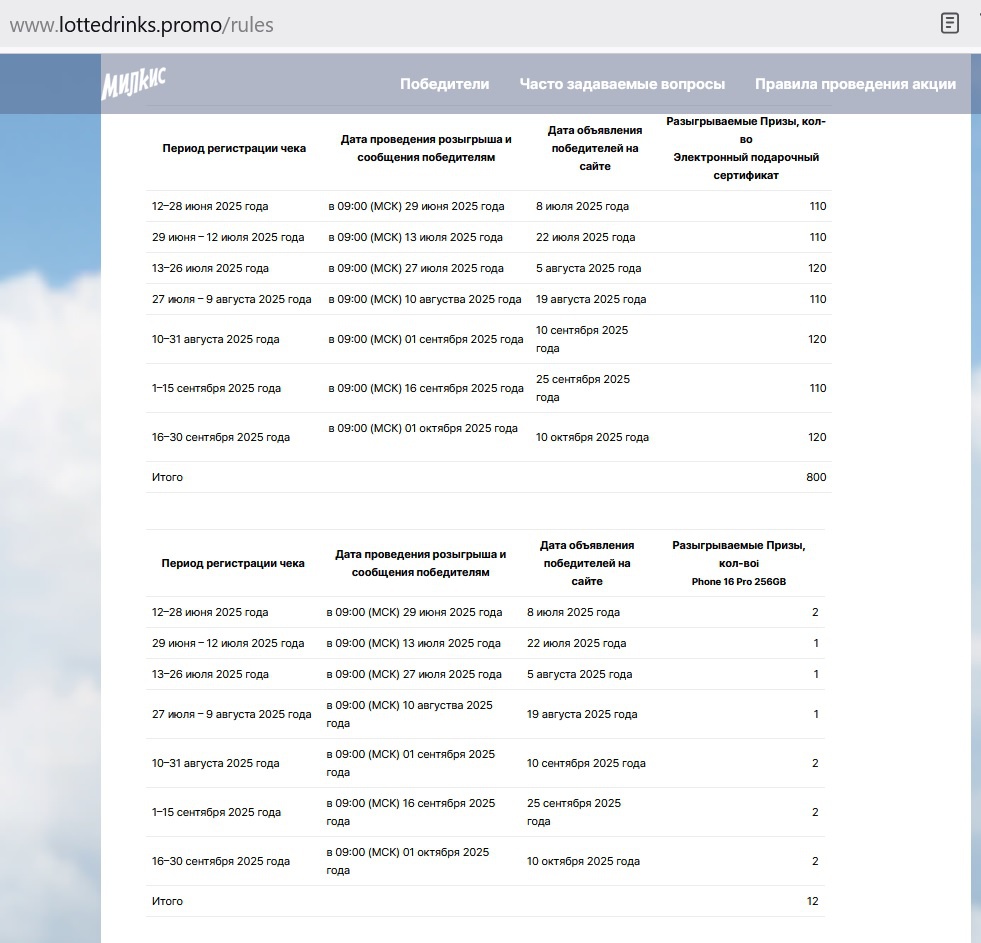
Task: Open Часто задаваемые вопросы section
Action: [622, 84]
